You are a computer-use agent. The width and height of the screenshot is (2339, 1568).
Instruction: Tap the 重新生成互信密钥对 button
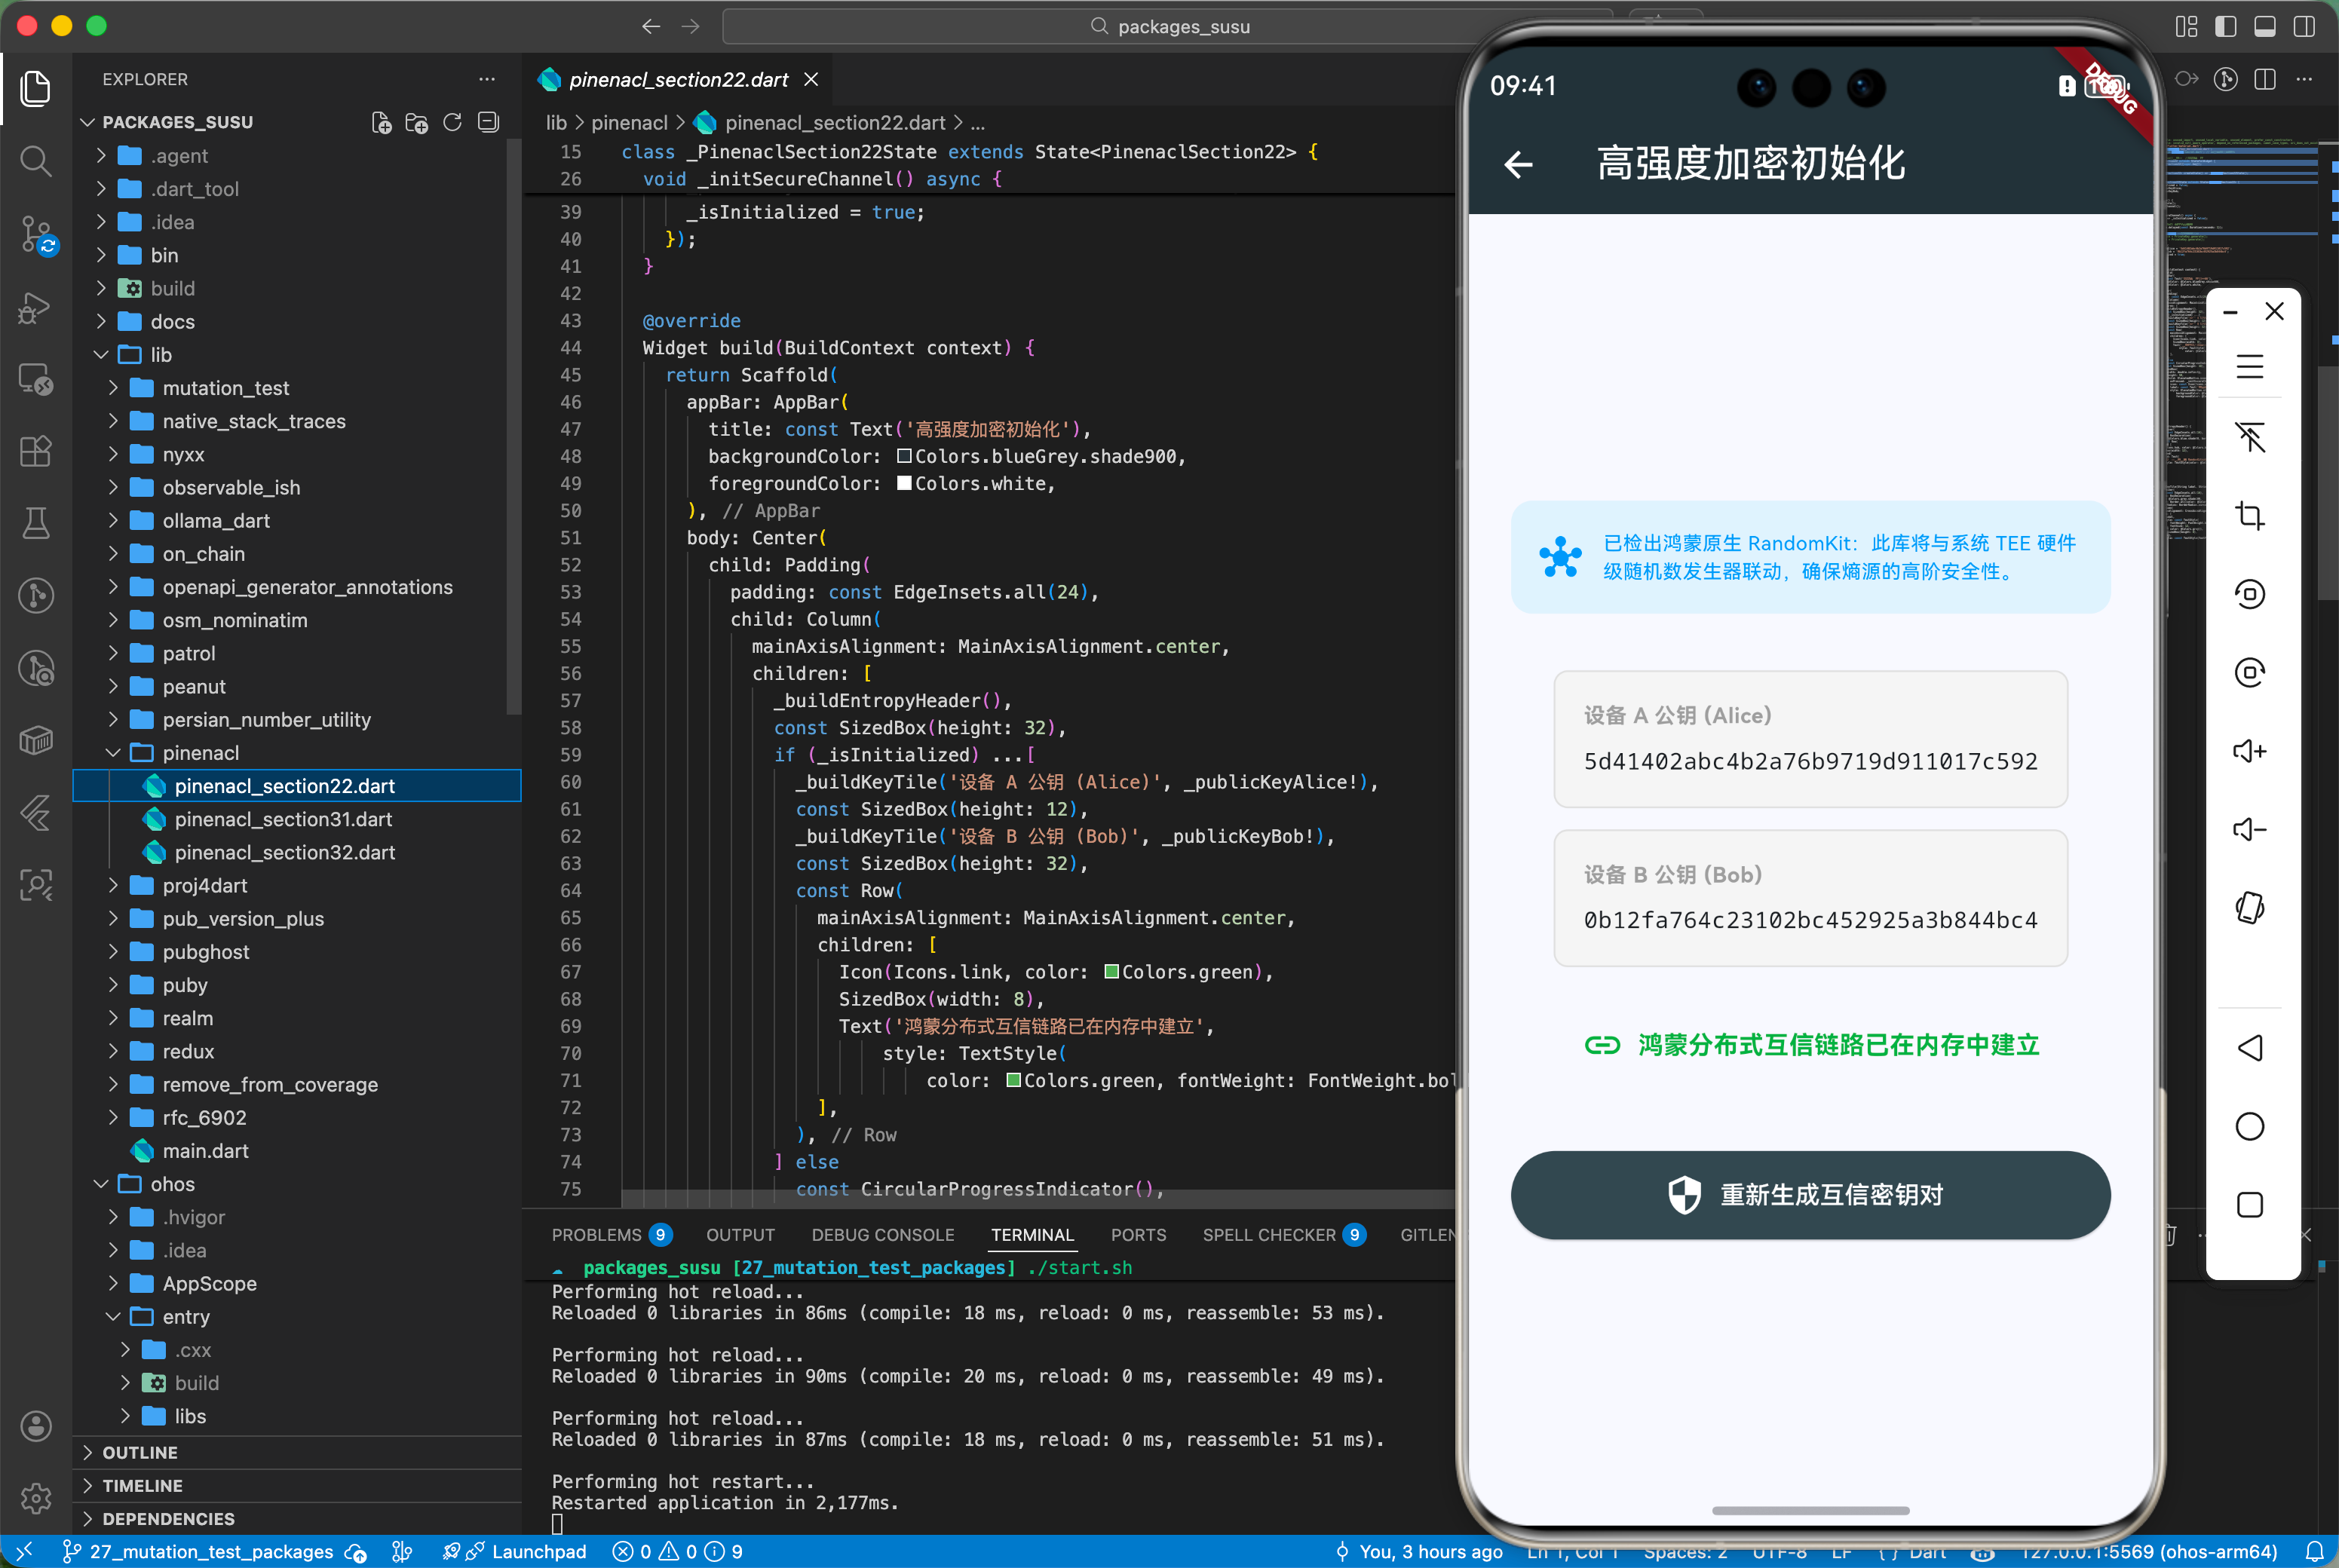tap(1810, 1195)
